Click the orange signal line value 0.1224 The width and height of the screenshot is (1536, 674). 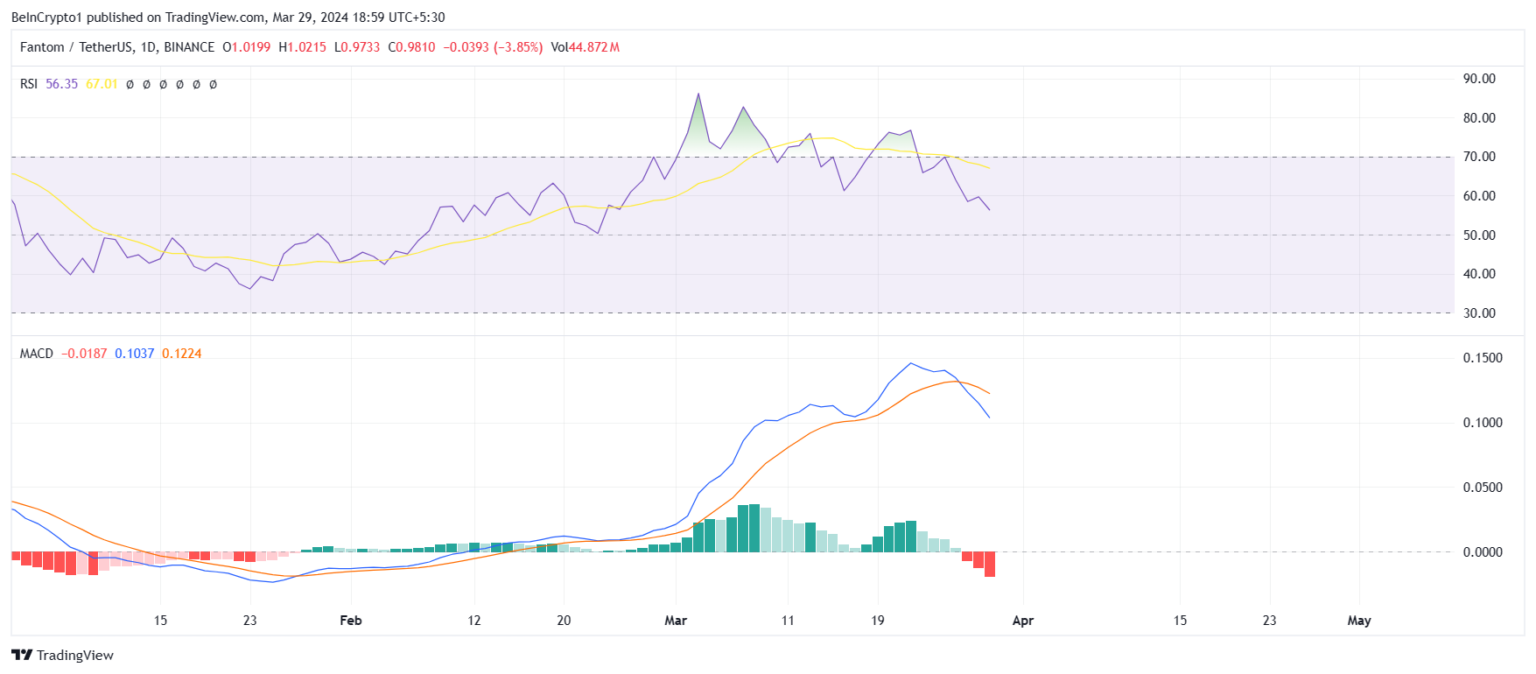click(x=181, y=353)
